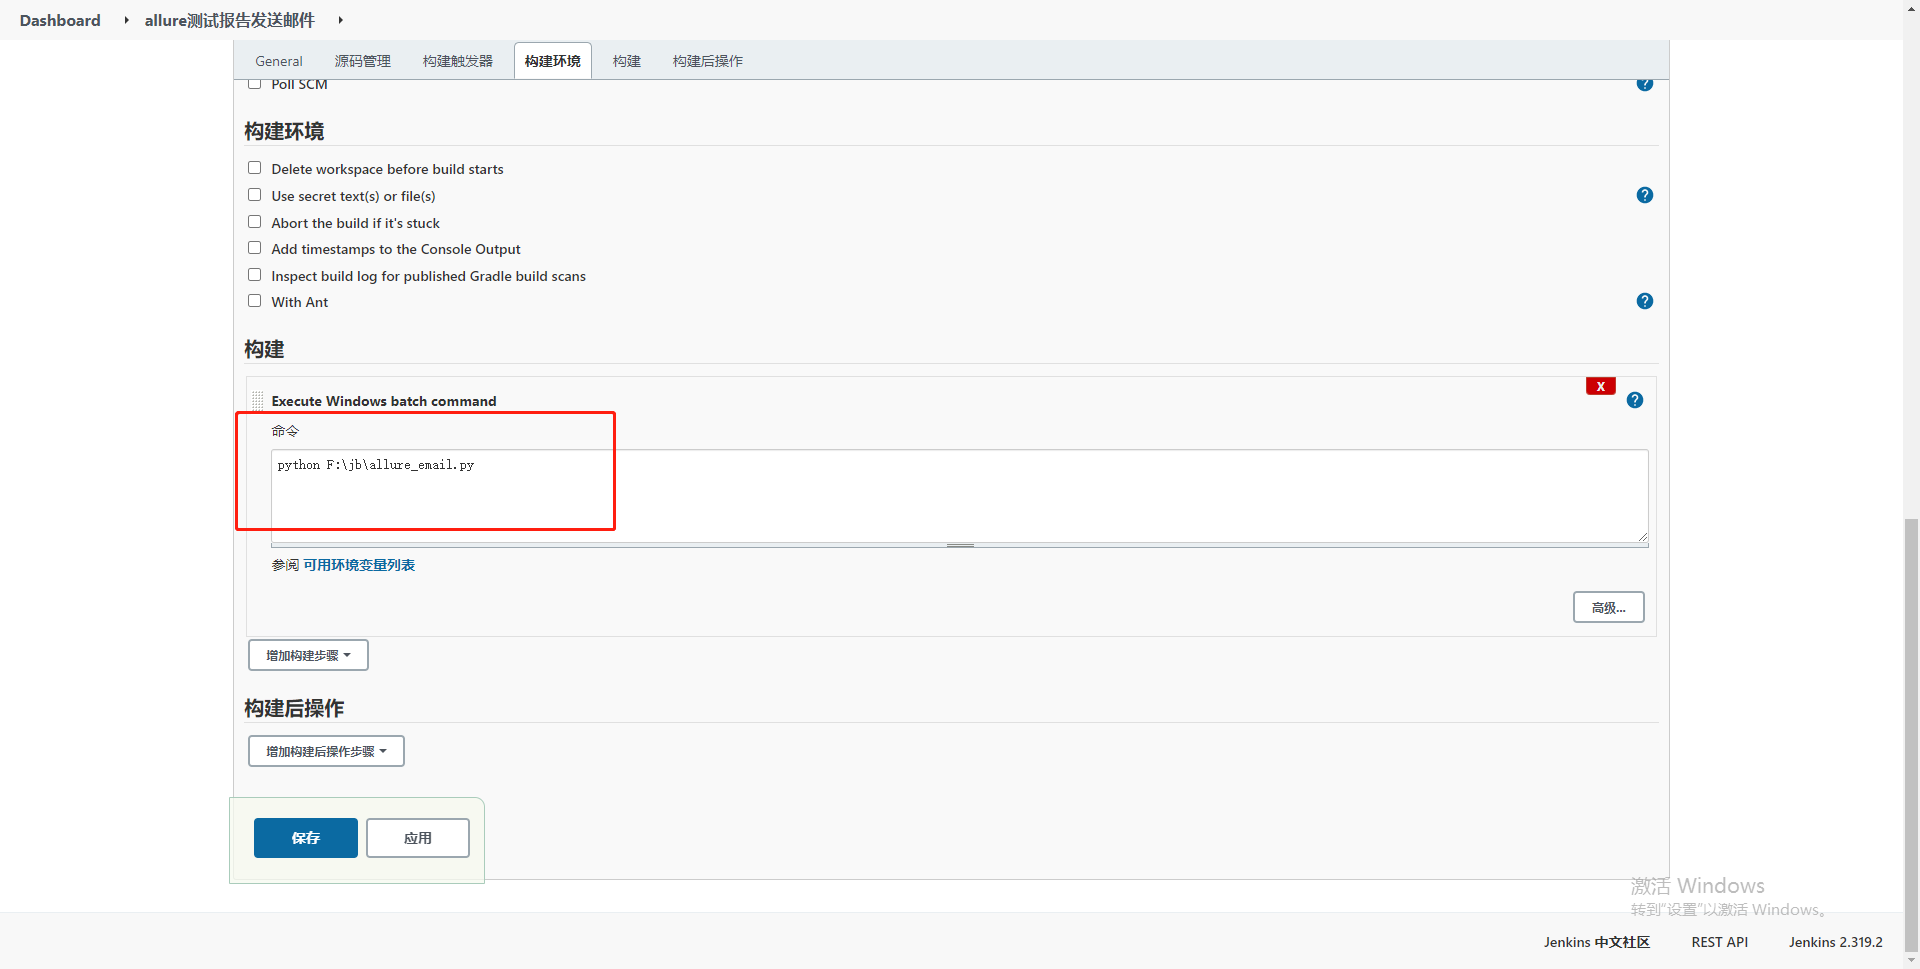Screen dimensions: 1920x969
Task: Click the scrollbar down arrow
Action: click(x=1911, y=961)
